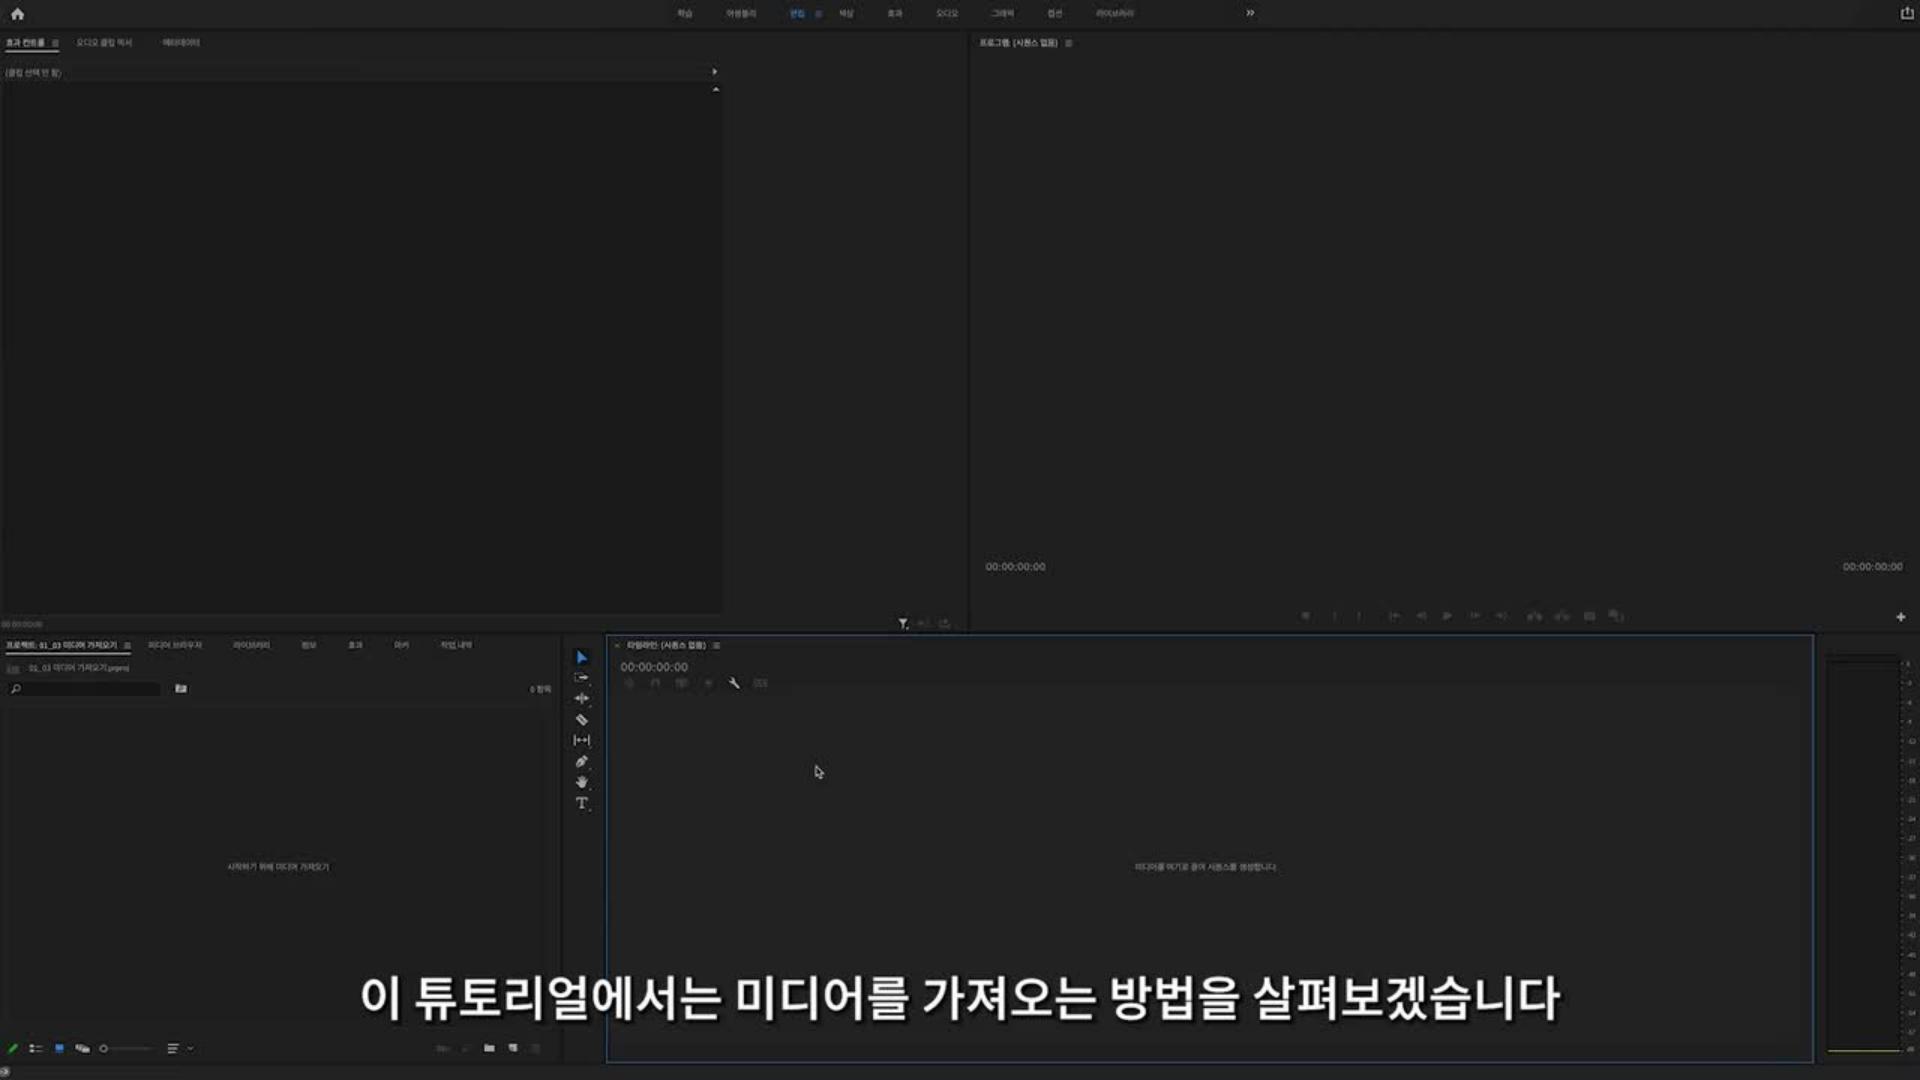Select the Type tool
This screenshot has height=1080, width=1920.
click(x=581, y=803)
